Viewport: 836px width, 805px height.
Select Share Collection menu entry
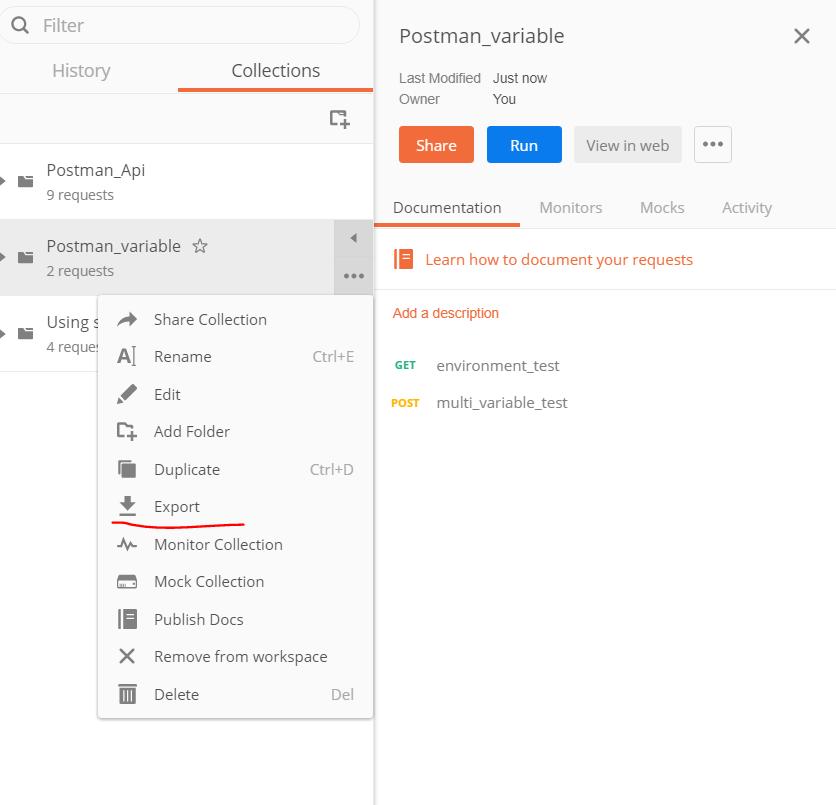coord(235,319)
